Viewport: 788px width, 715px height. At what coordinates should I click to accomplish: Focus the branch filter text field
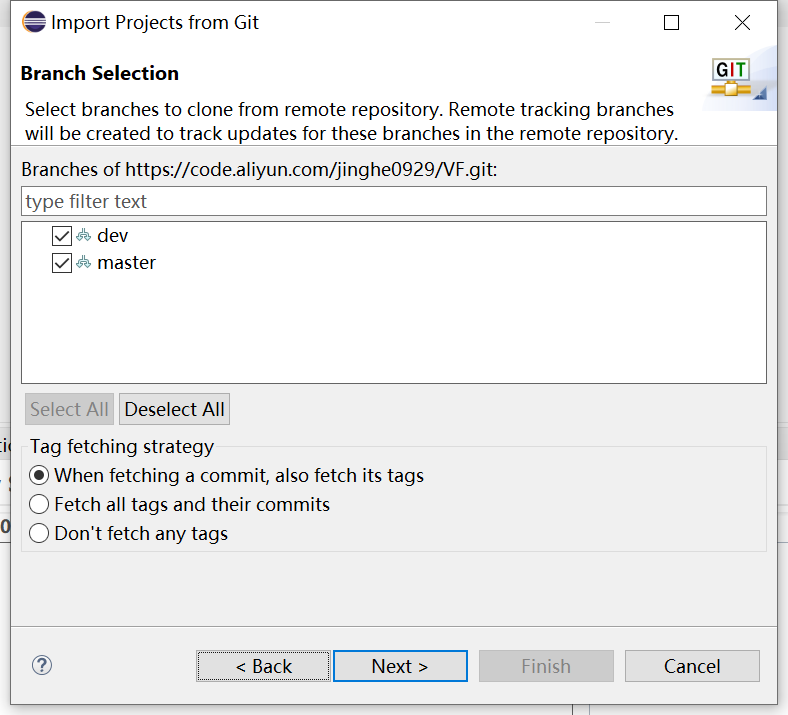click(393, 201)
